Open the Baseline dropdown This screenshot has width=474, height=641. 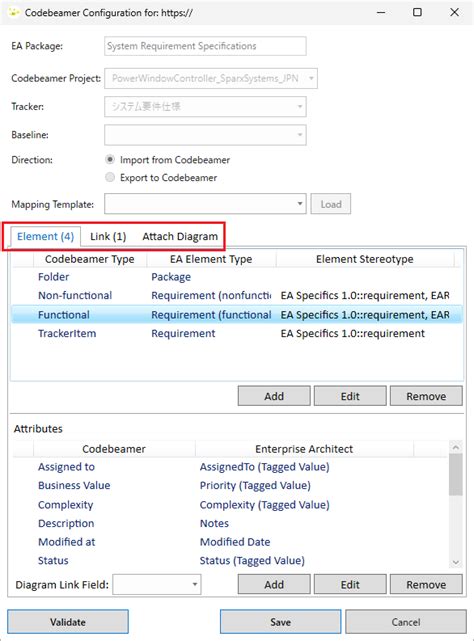click(205, 134)
